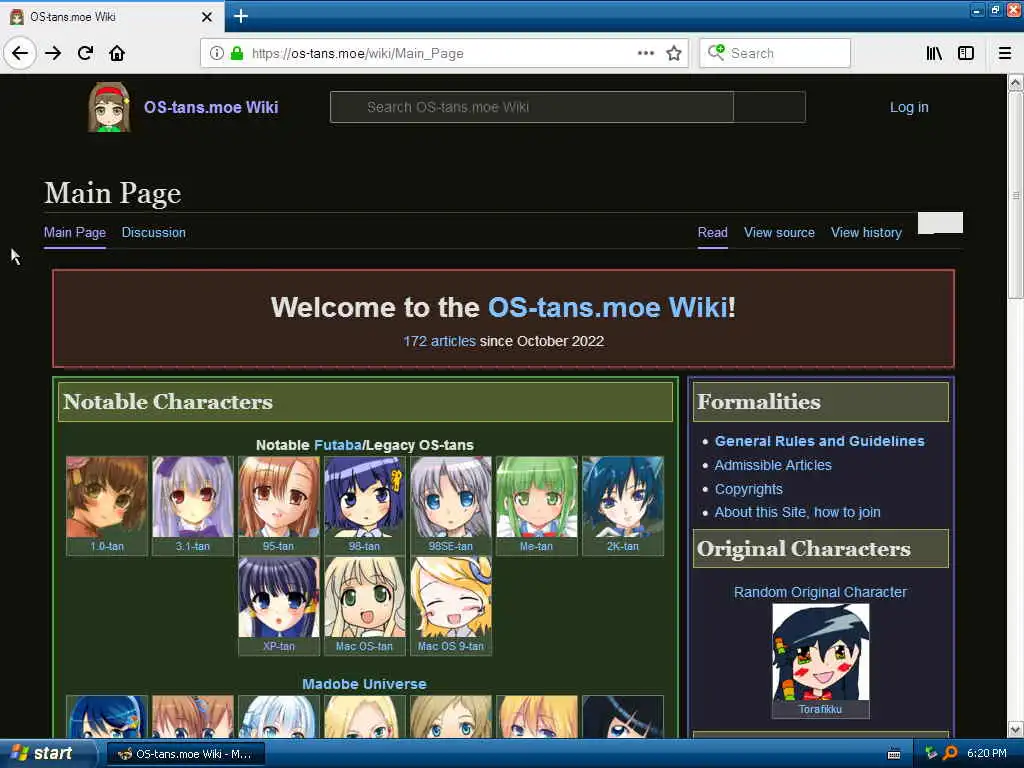The width and height of the screenshot is (1024, 768).
Task: Open the Mac OS-tan character portrait
Action: [364, 597]
